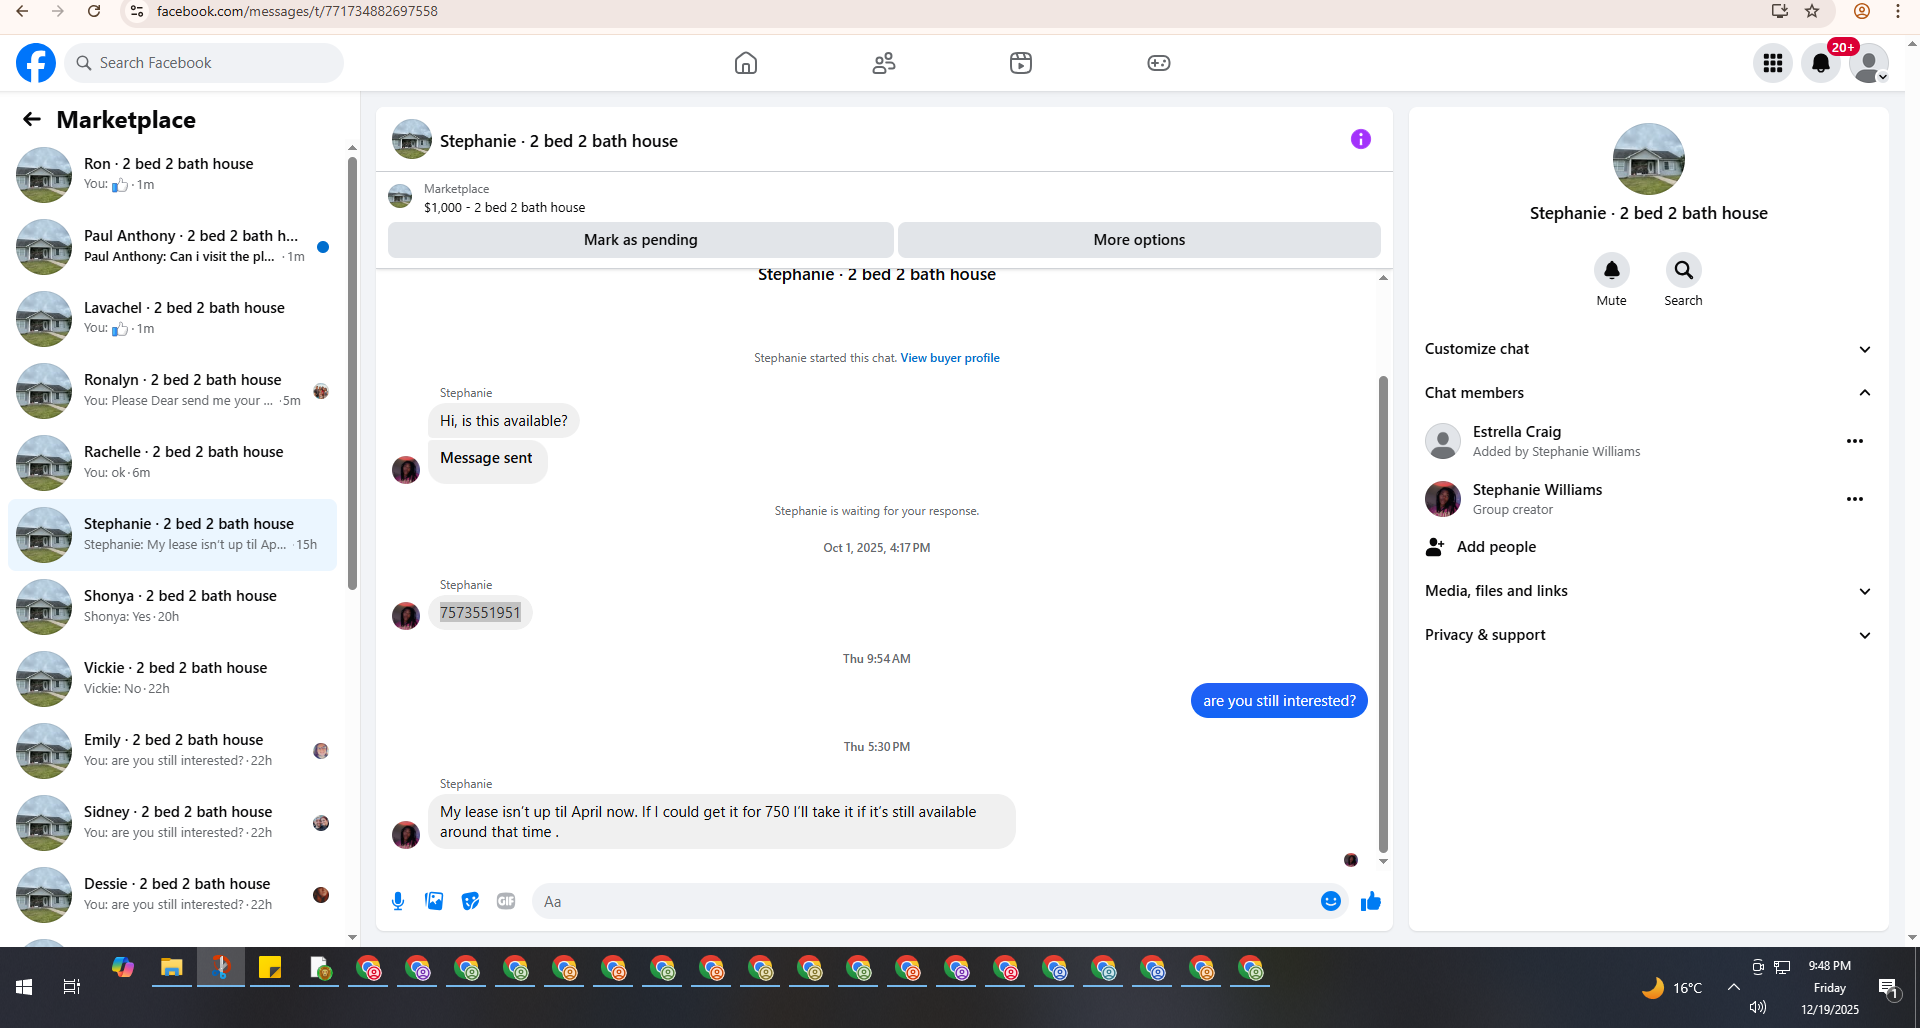Click Add people label
The image size is (1920, 1028).
click(1496, 547)
